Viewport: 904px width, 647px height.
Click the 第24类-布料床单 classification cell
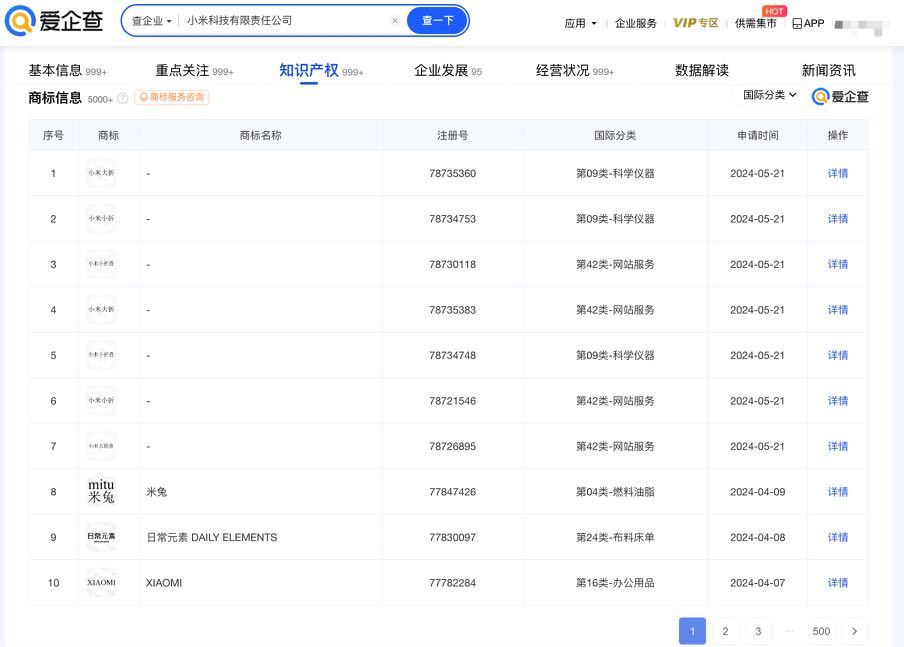pyautogui.click(x=615, y=538)
